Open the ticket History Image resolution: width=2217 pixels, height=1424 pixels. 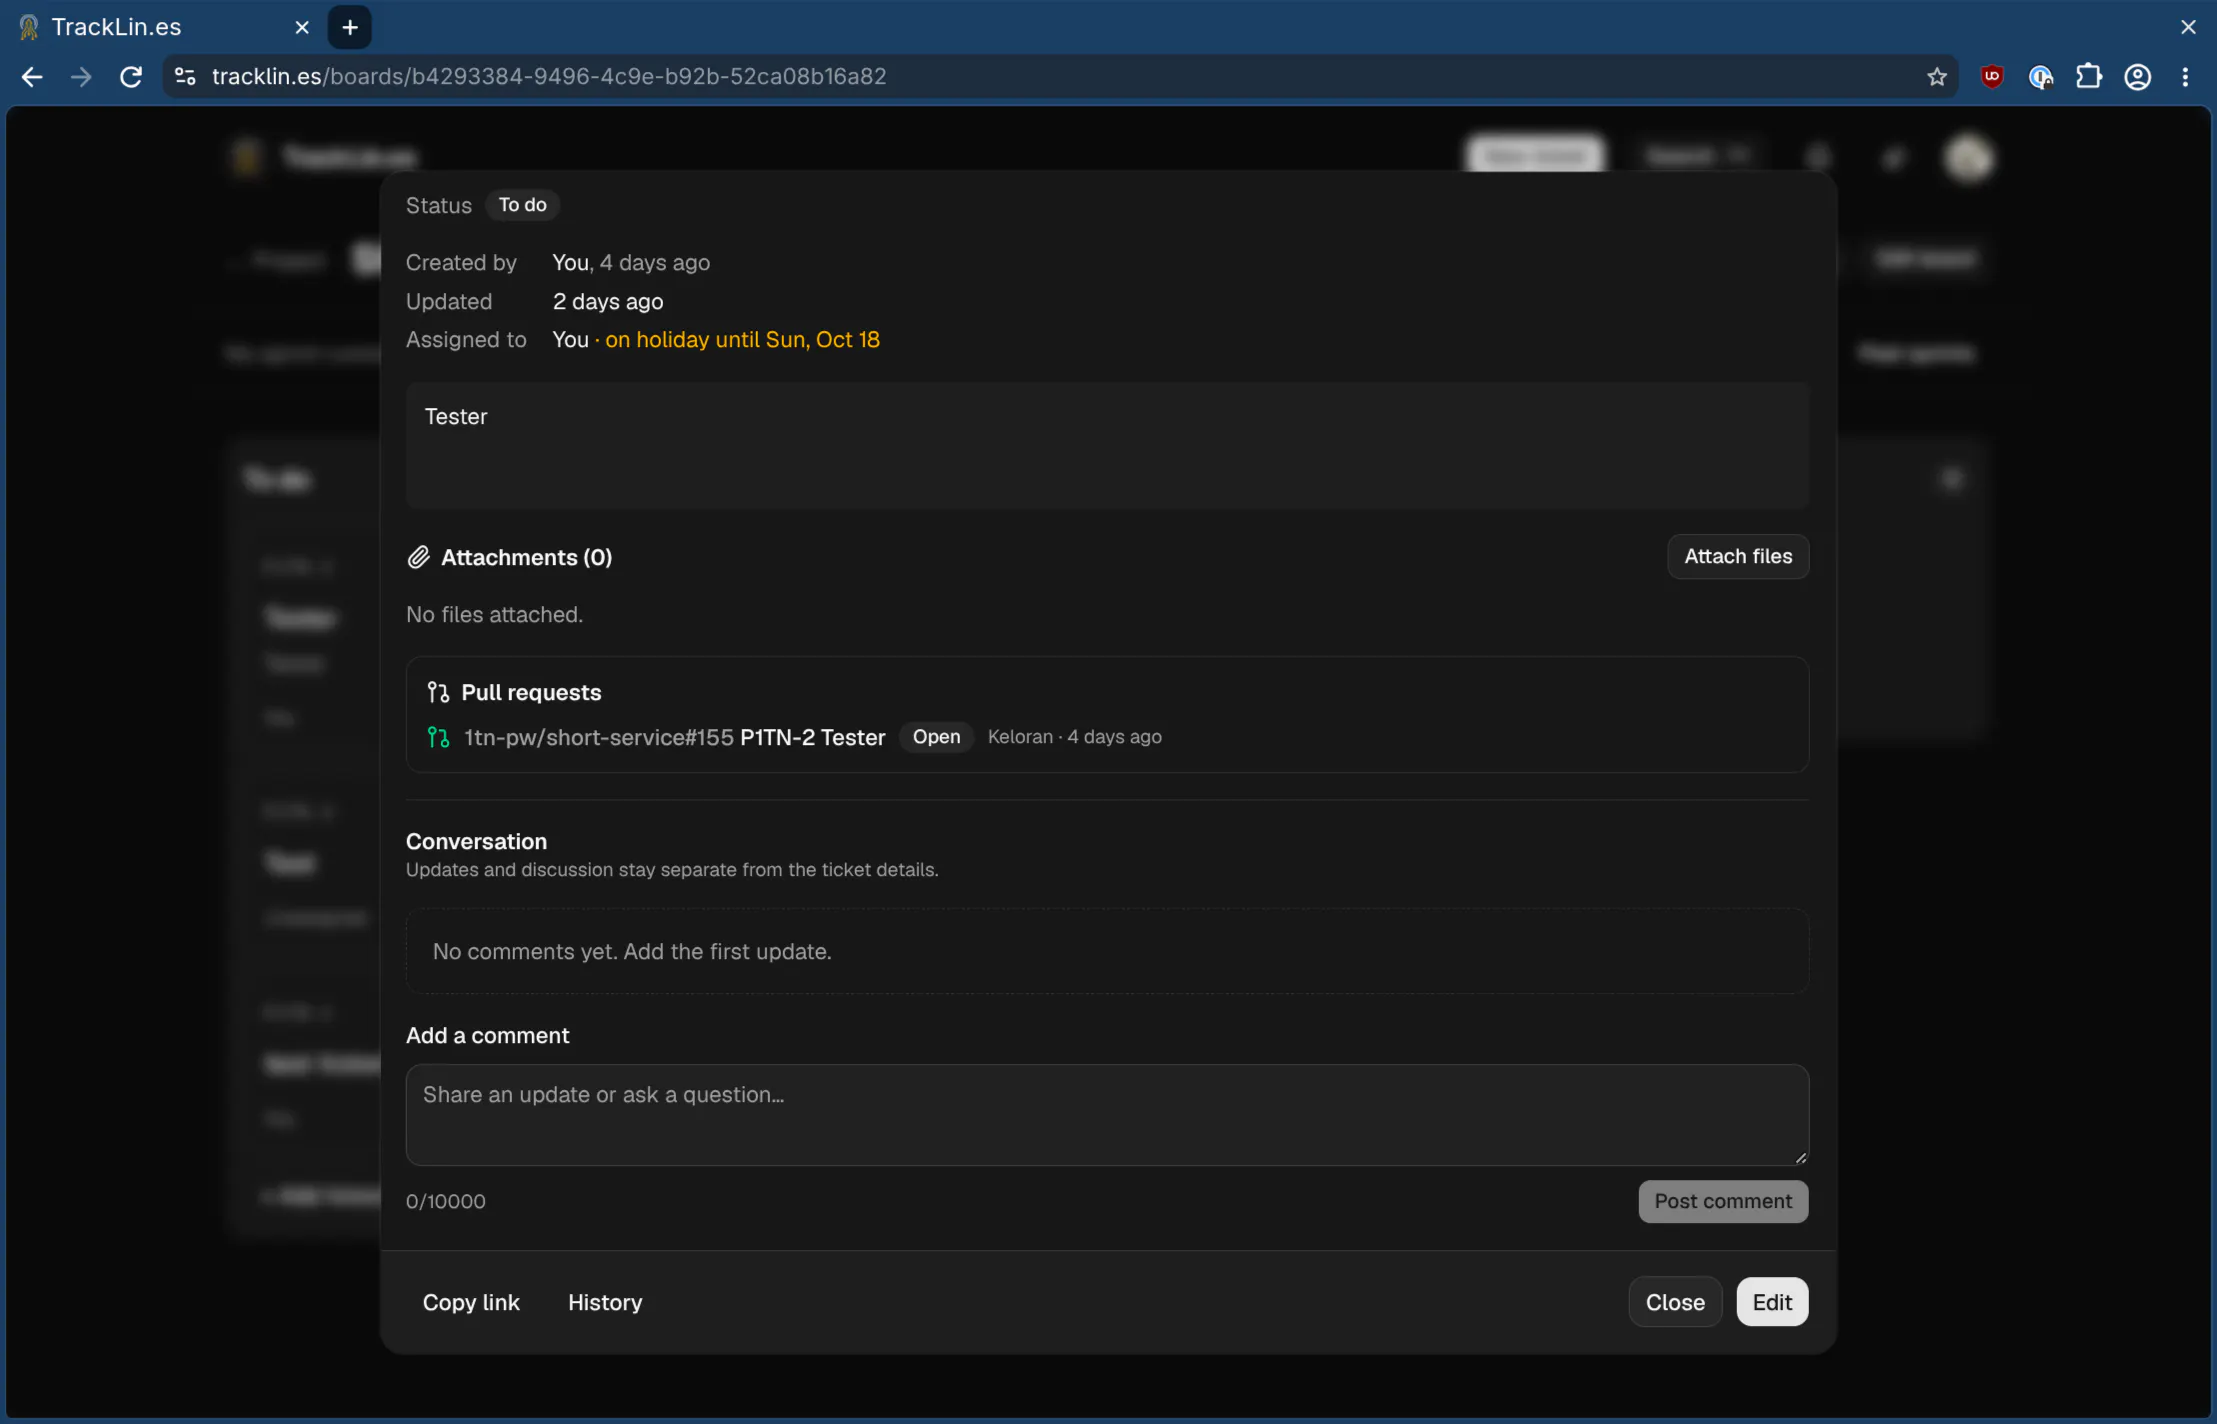pos(605,1302)
